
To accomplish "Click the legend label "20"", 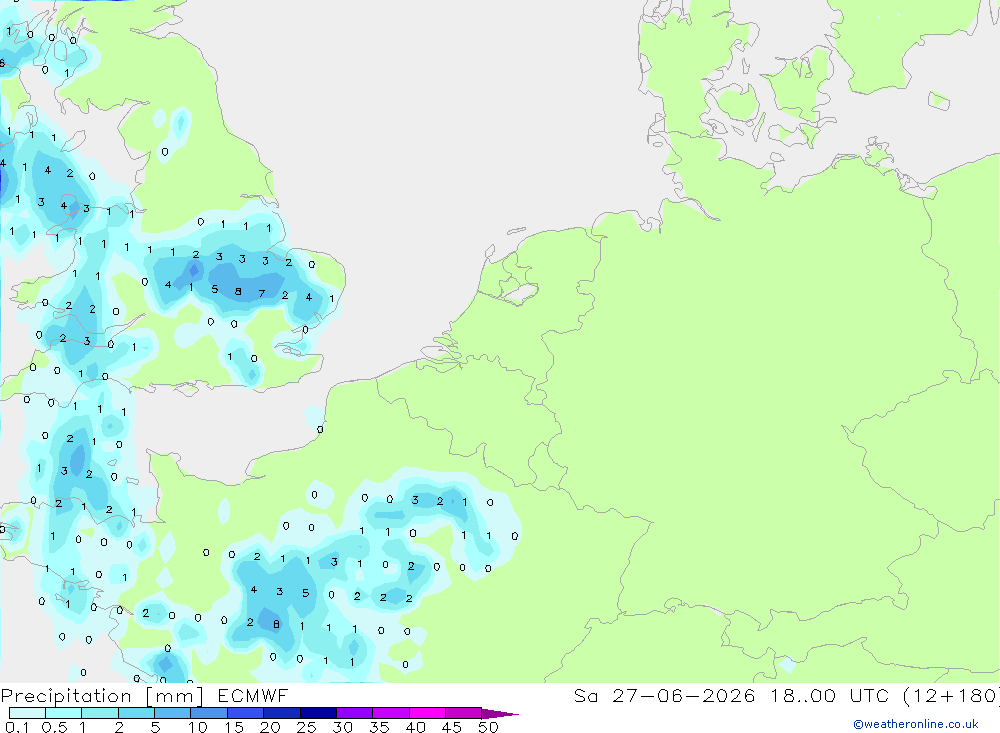I will [270, 727].
